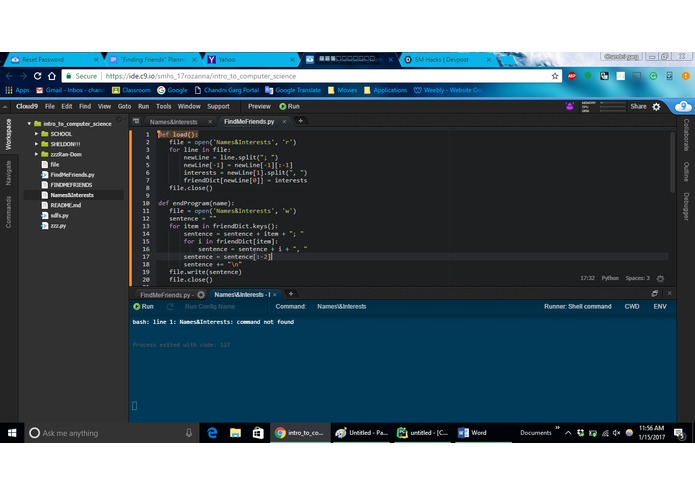Open File Explorer from taskbar
The width and height of the screenshot is (695, 494).
click(x=235, y=433)
